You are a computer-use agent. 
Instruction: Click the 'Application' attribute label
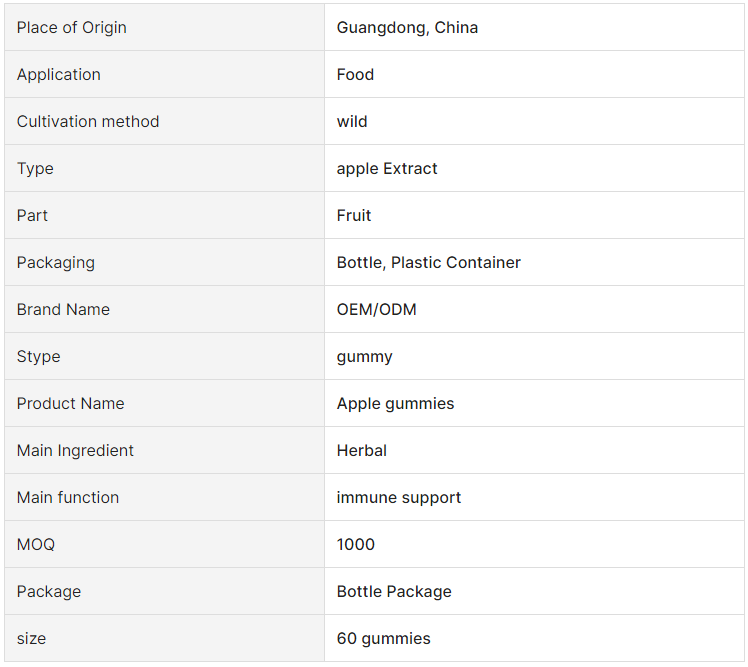coord(59,75)
